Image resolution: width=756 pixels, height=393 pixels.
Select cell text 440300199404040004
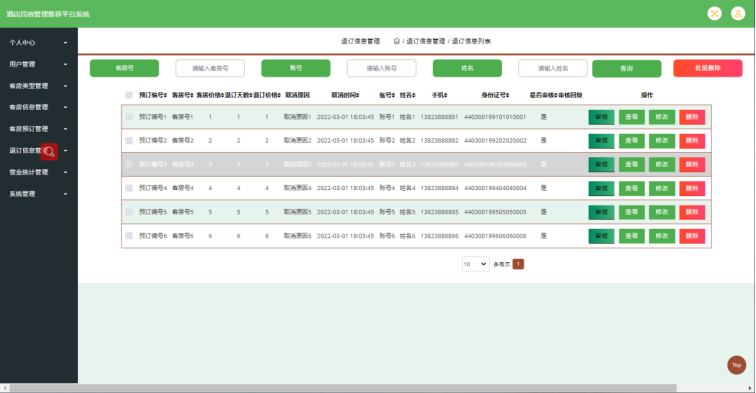(x=495, y=188)
